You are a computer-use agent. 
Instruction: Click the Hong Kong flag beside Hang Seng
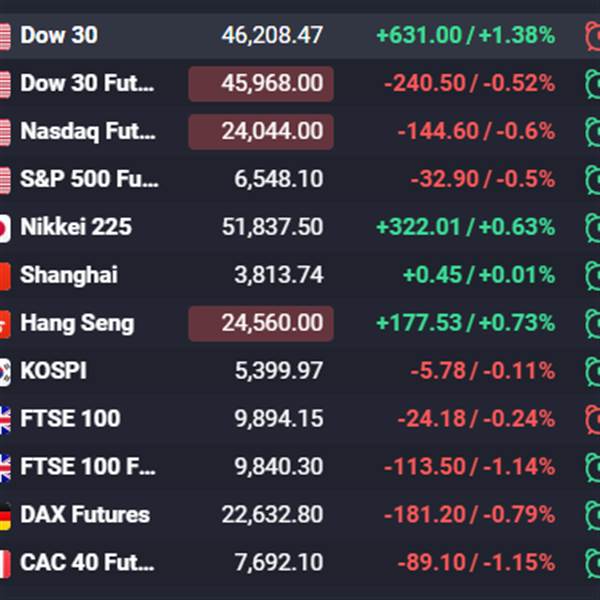tap(5, 323)
